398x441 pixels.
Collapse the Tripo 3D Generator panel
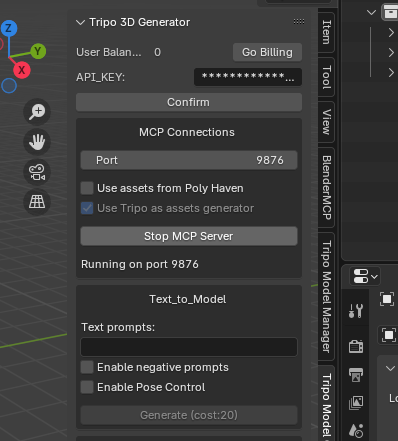point(80,22)
